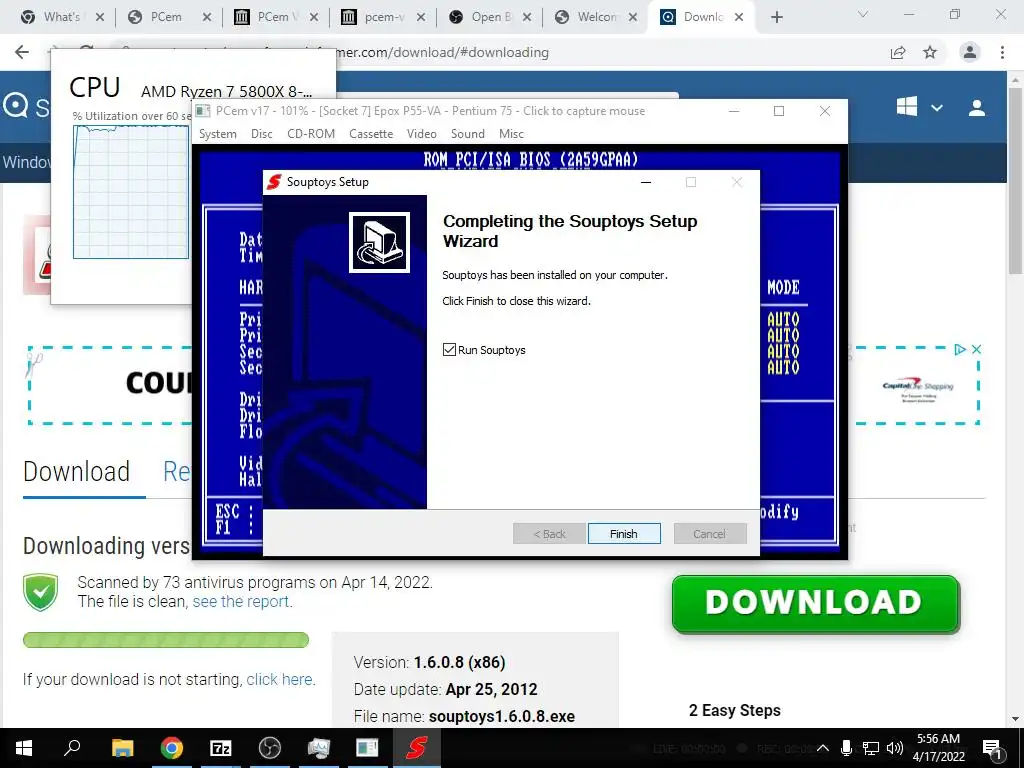This screenshot has height=768, width=1024.
Task: Click the installer computer icon in wizard
Action: (379, 242)
